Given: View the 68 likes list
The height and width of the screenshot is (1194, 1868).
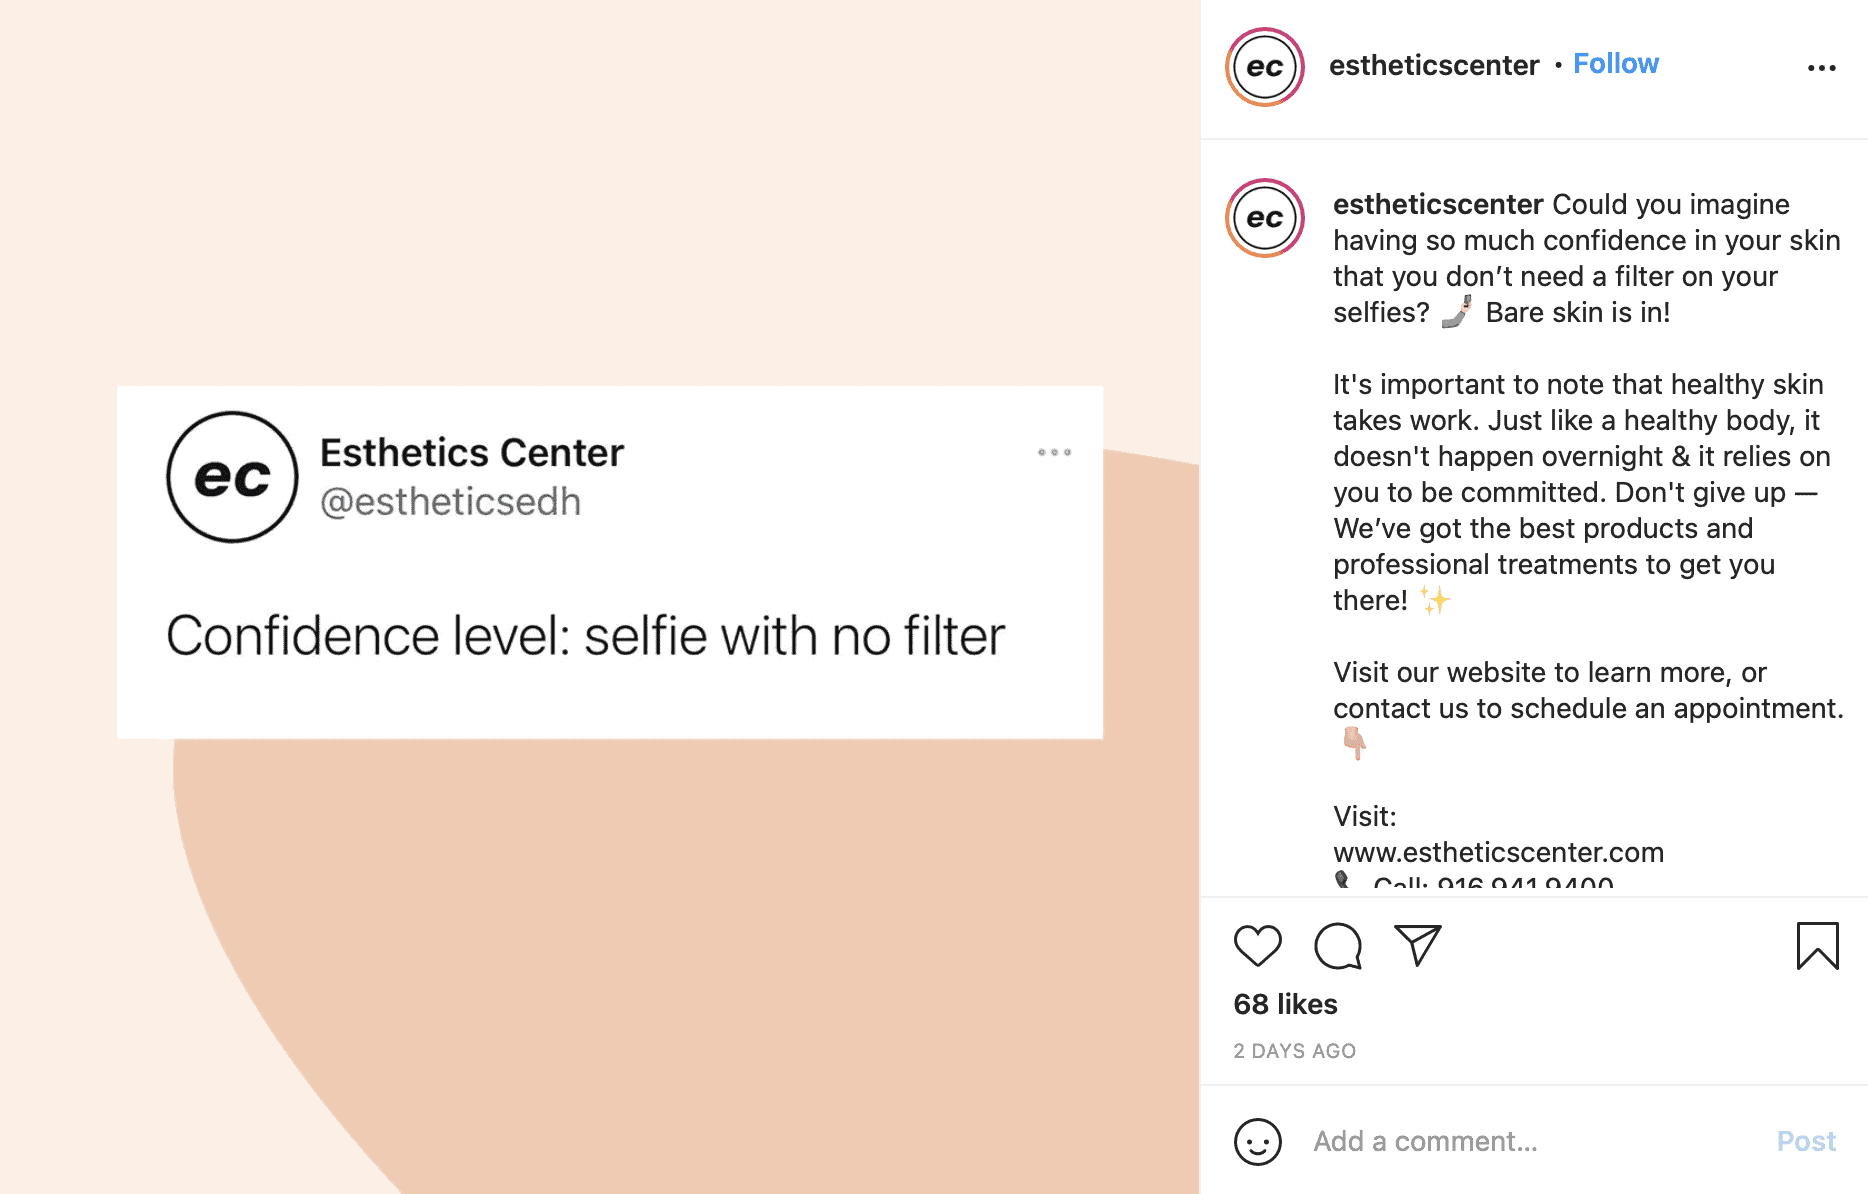Looking at the screenshot, I should click(x=1285, y=1004).
